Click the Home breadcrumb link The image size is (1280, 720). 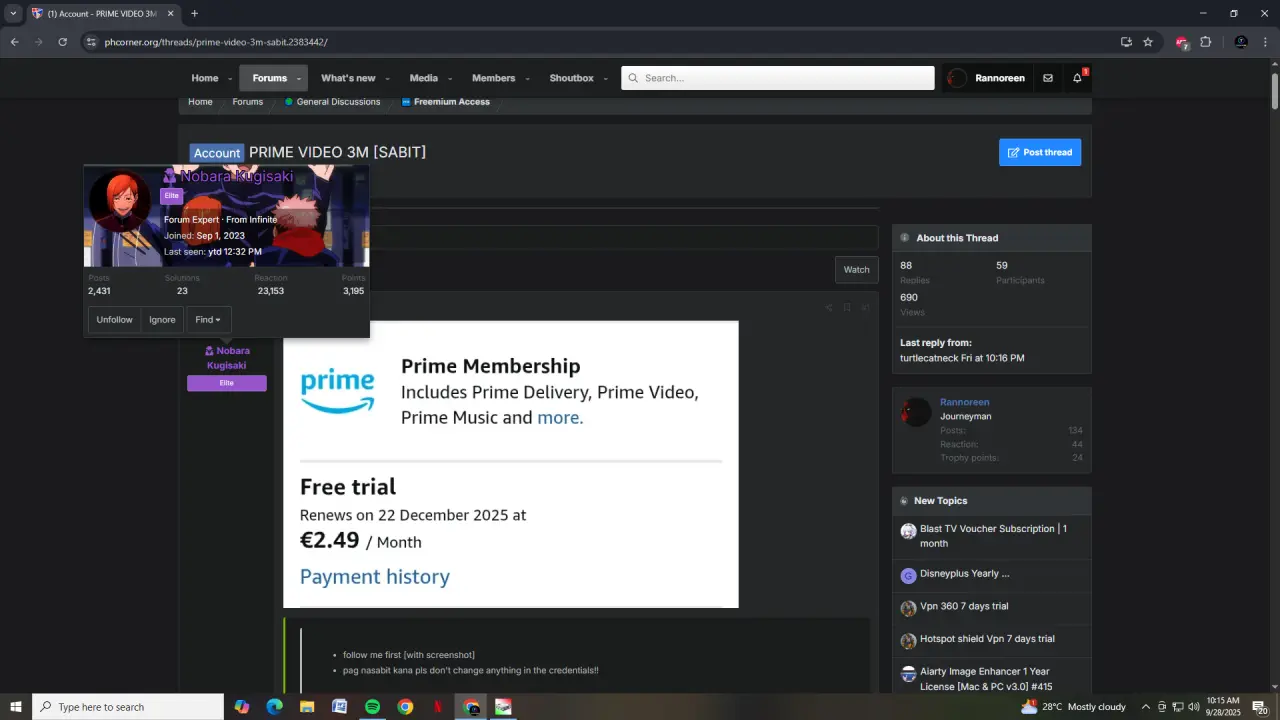click(200, 102)
